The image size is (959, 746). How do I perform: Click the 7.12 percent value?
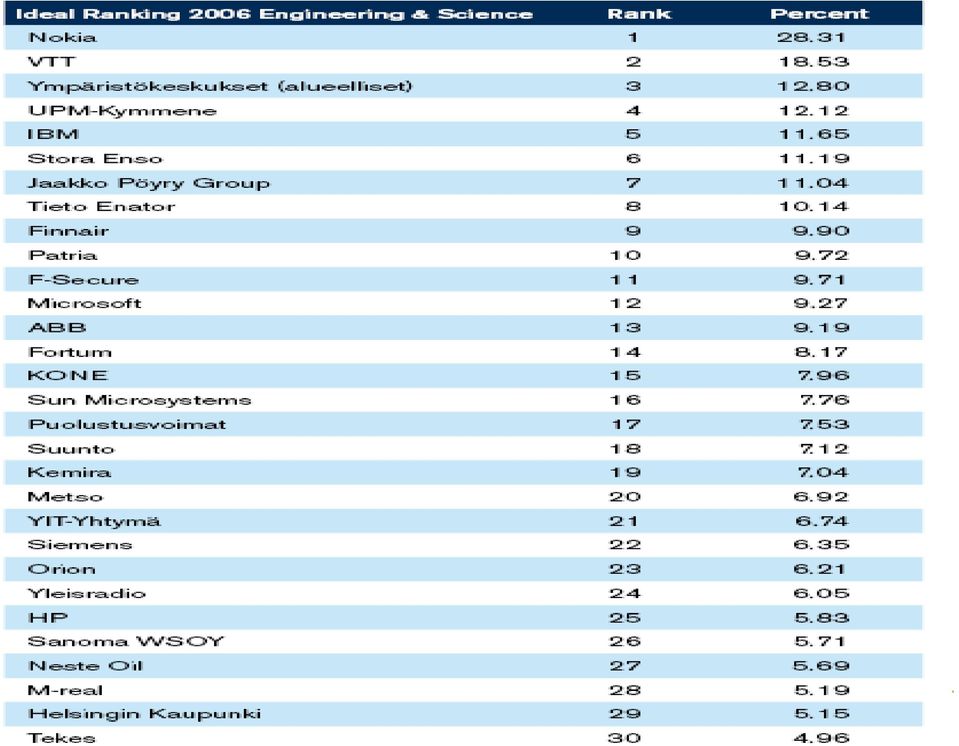click(x=824, y=449)
